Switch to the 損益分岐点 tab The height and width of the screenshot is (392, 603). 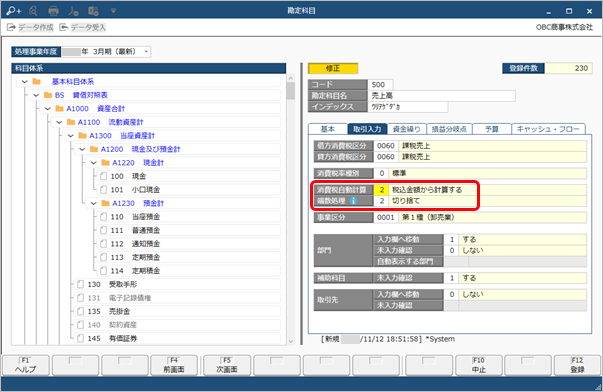point(449,129)
